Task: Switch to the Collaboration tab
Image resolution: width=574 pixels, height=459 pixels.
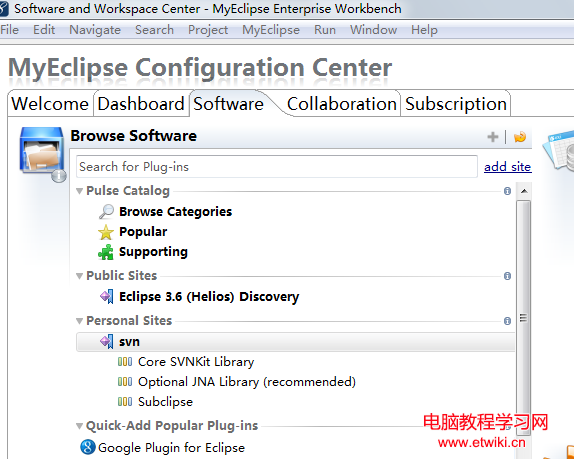Action: pyautogui.click(x=342, y=104)
